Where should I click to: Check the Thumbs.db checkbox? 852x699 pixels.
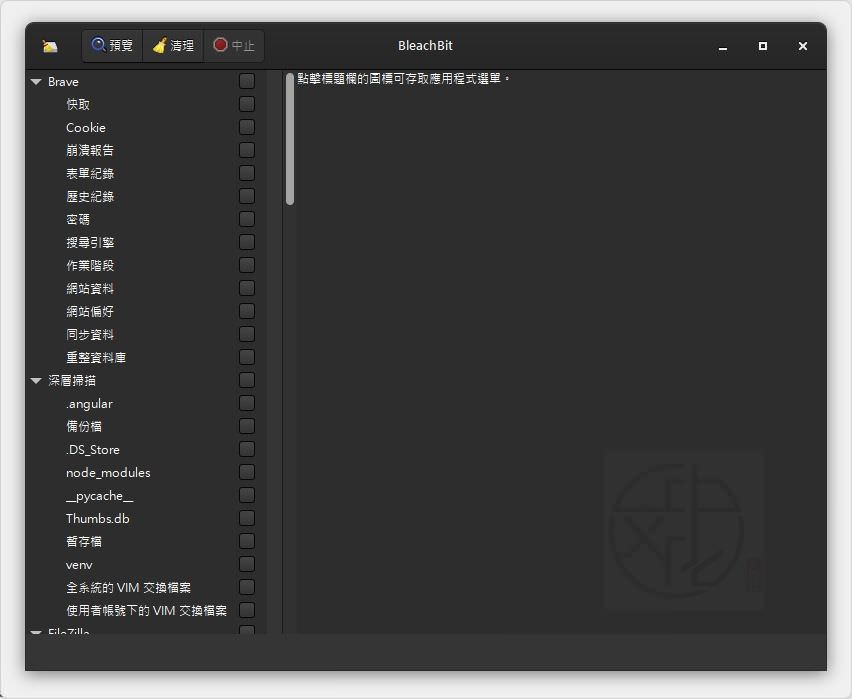247,518
